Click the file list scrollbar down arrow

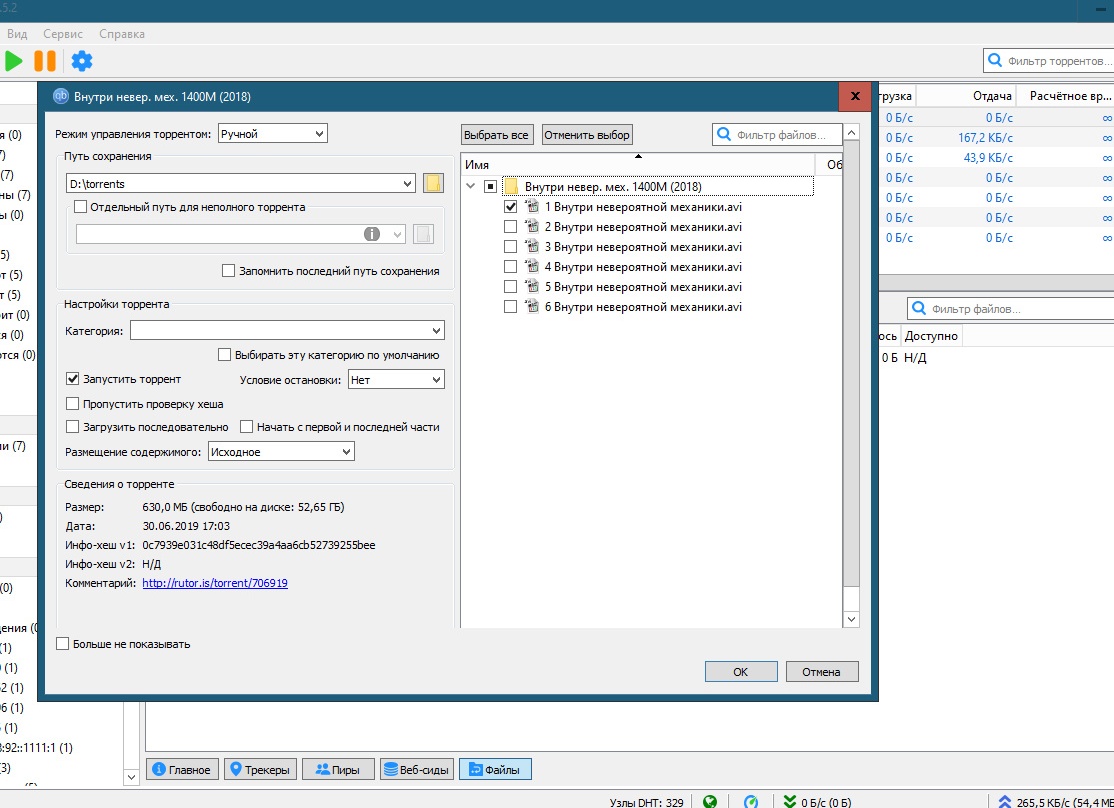[851, 619]
